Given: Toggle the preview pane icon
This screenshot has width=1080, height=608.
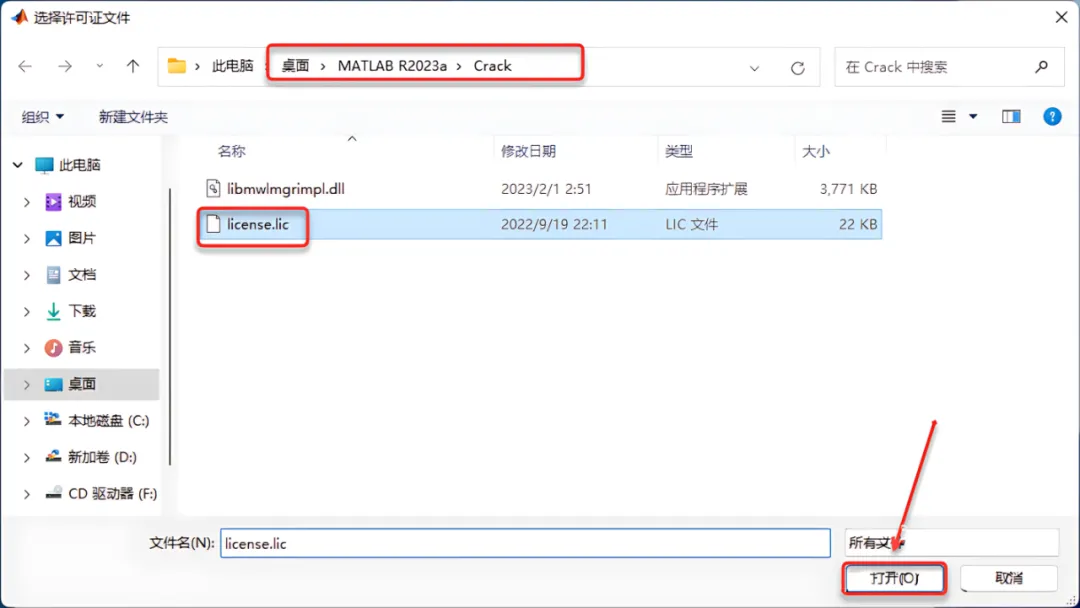Looking at the screenshot, I should [x=1011, y=116].
